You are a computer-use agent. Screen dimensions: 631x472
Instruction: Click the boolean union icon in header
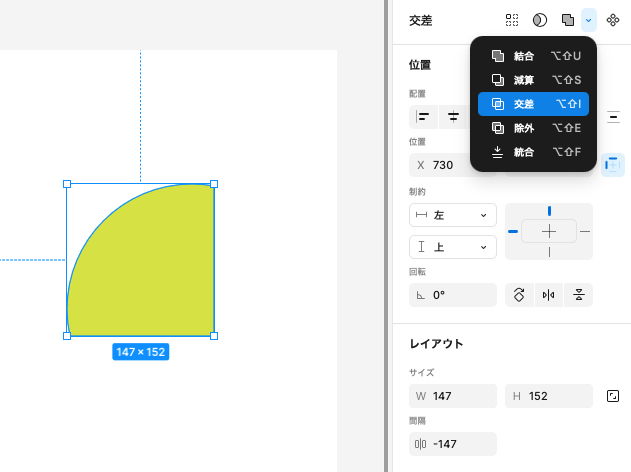pos(568,20)
